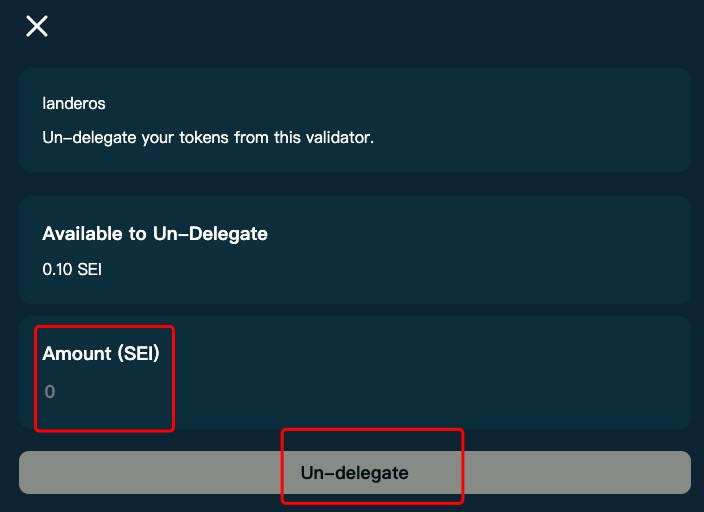
Task: Click "(SEI)" in the Amount label
Action: [x=135, y=352]
